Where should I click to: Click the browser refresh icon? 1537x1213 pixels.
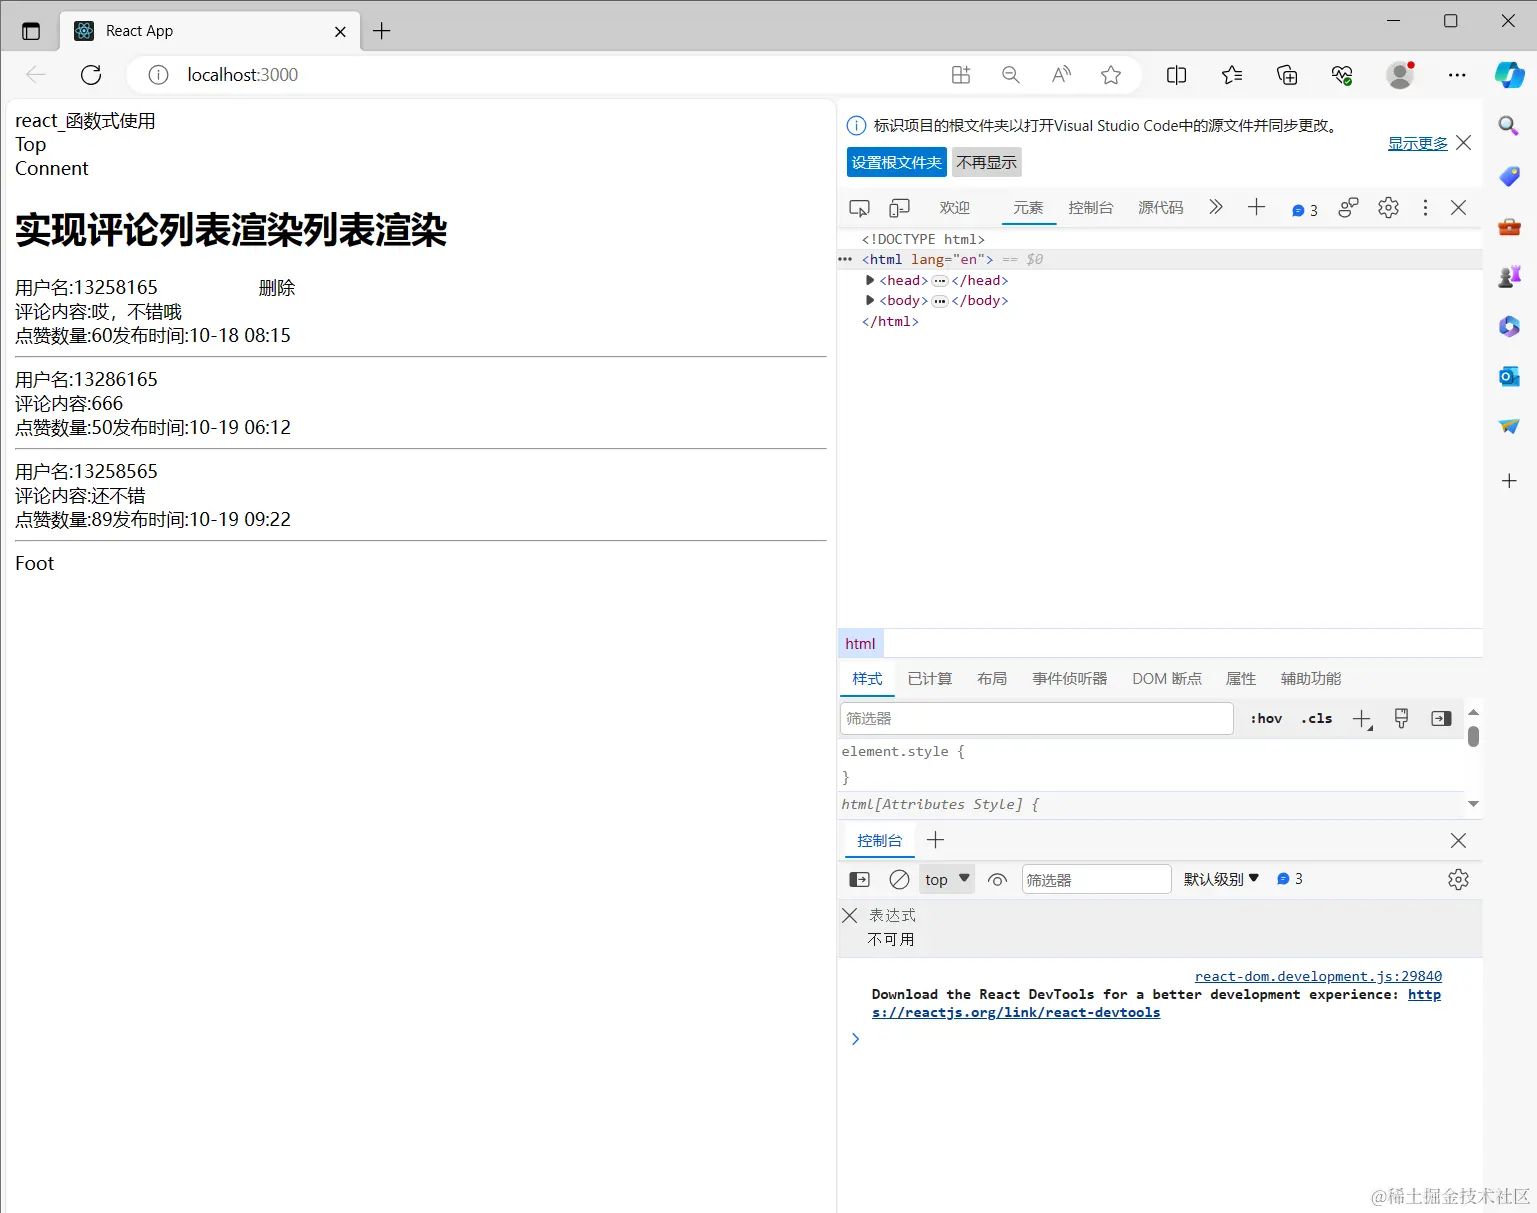coord(91,75)
